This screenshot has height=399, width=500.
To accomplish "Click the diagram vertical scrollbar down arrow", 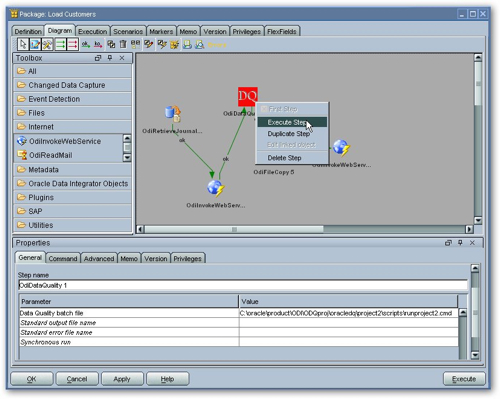I will click(x=478, y=220).
